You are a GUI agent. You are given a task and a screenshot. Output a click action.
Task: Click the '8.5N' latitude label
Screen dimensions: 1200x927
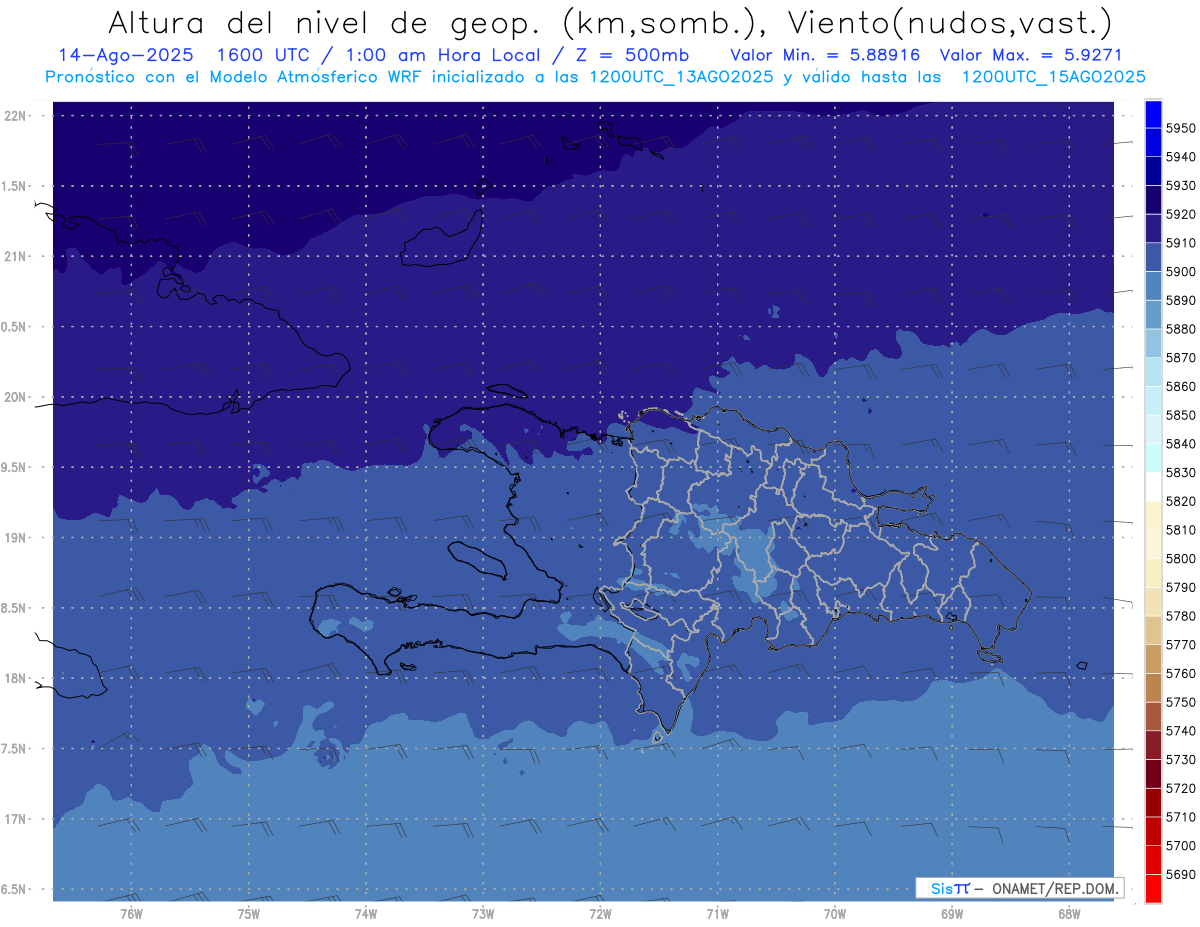[x=14, y=608]
